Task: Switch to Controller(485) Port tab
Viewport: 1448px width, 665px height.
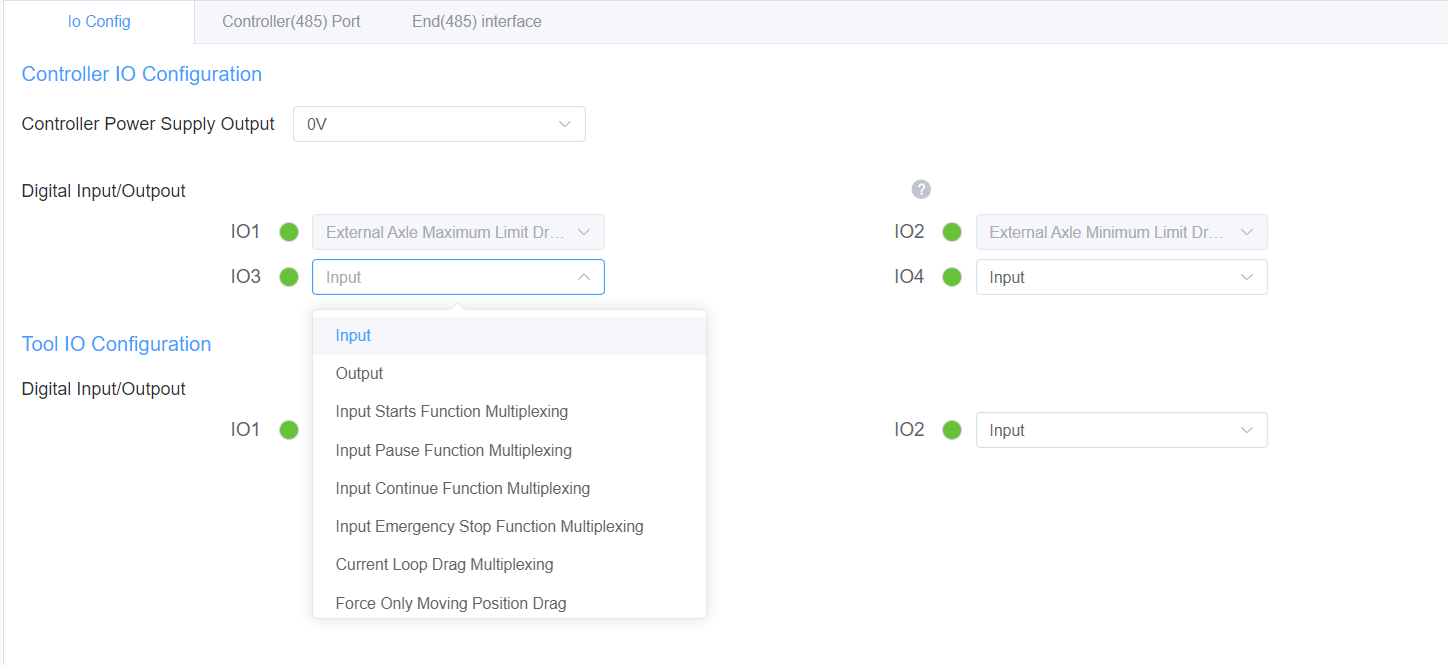Action: pos(291,21)
